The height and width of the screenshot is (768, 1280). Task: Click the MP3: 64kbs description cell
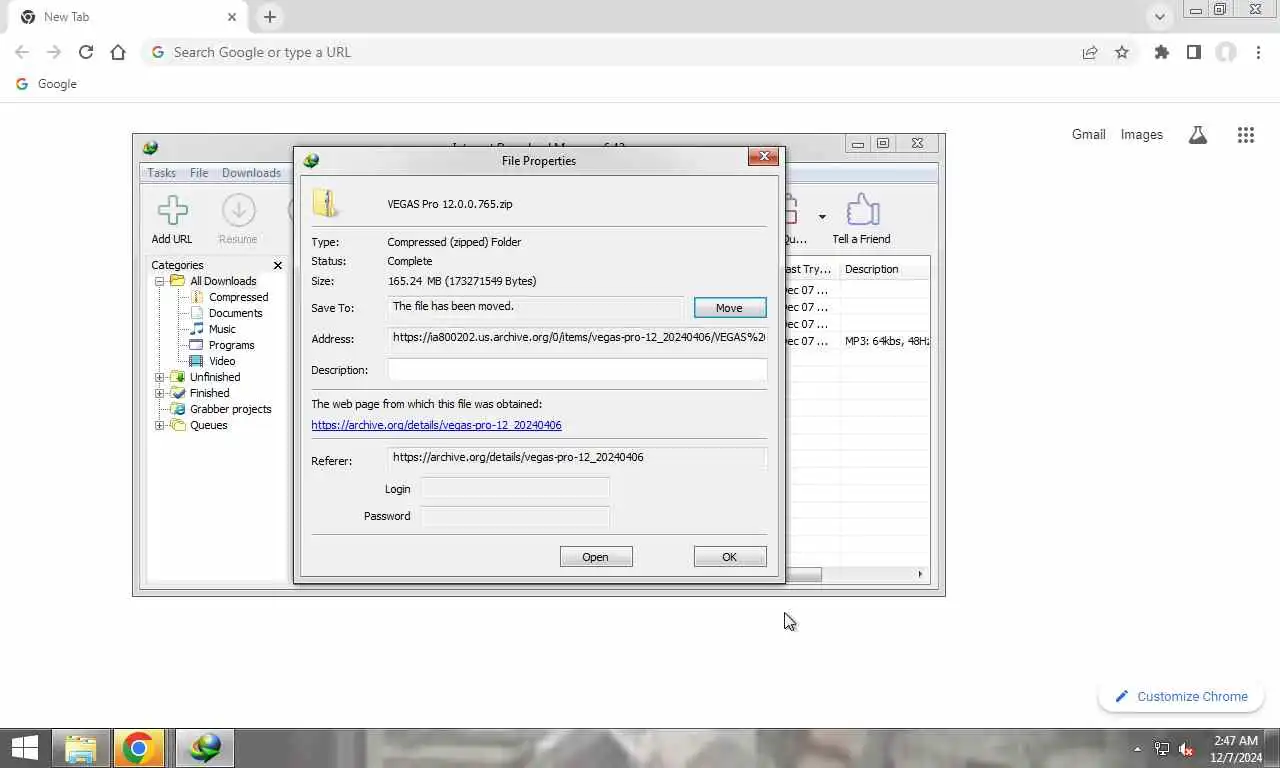[886, 341]
